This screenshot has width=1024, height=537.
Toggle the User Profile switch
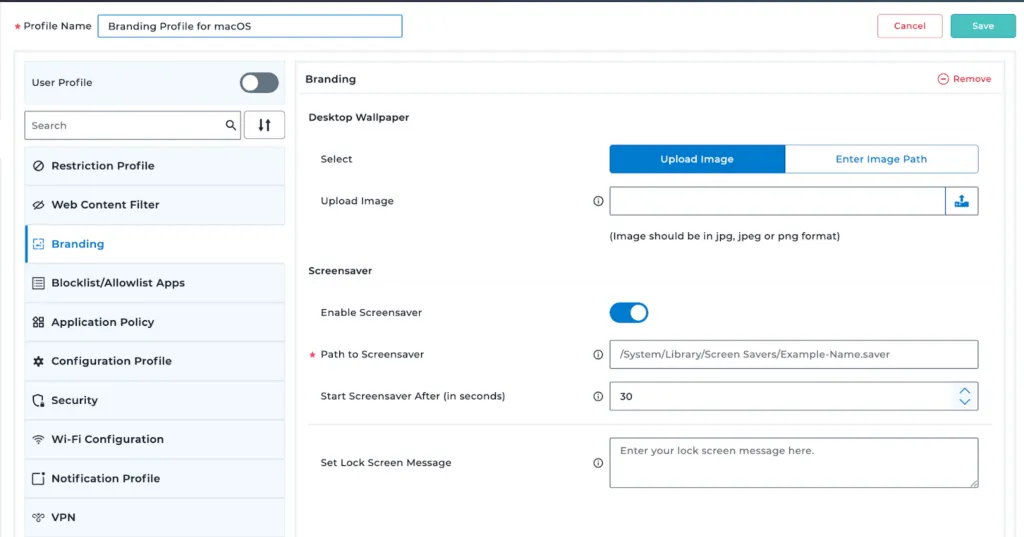pos(259,83)
